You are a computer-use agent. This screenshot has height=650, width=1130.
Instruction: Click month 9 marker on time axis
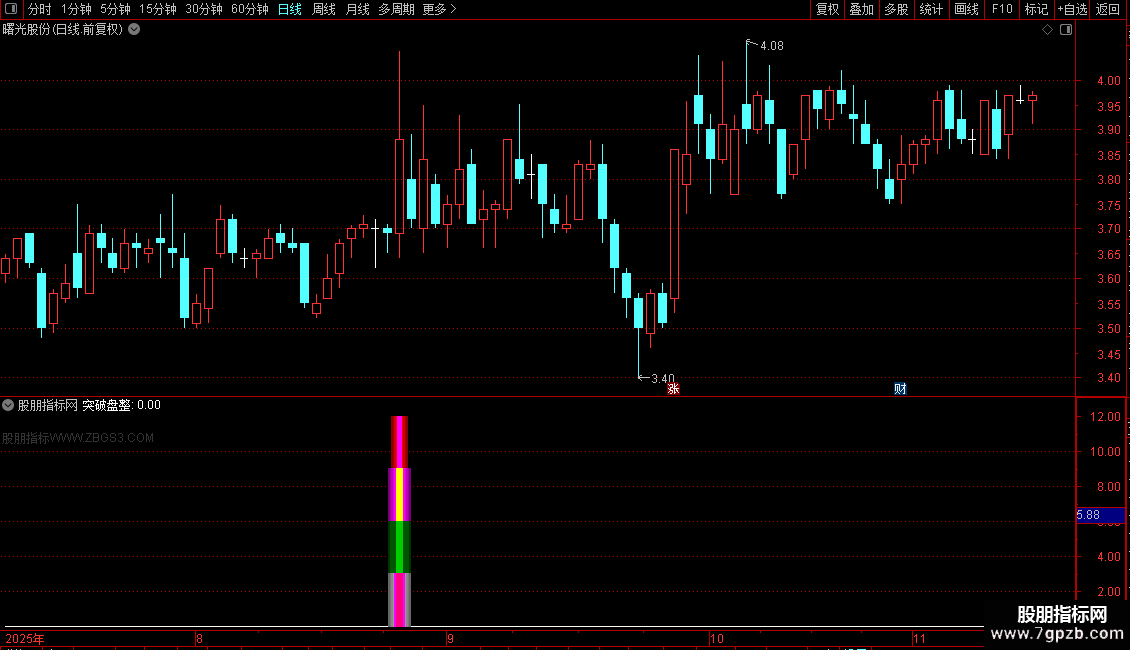point(450,639)
